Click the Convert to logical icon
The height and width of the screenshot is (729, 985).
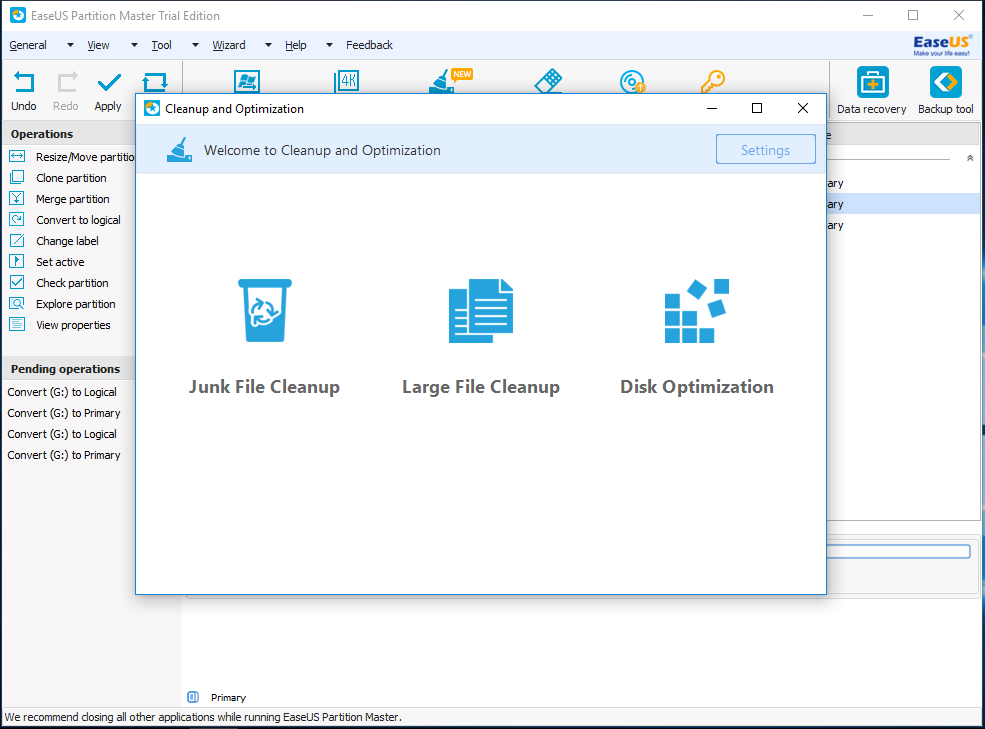[x=17, y=219]
